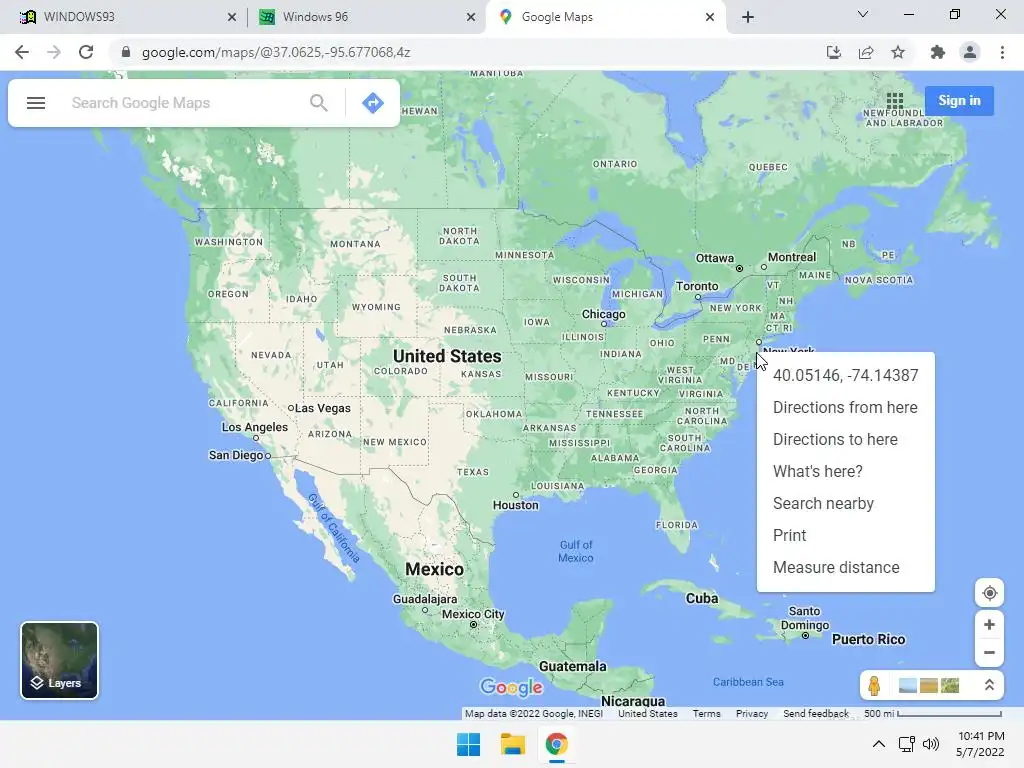
Task: Click Send feedback link
Action: click(x=816, y=714)
